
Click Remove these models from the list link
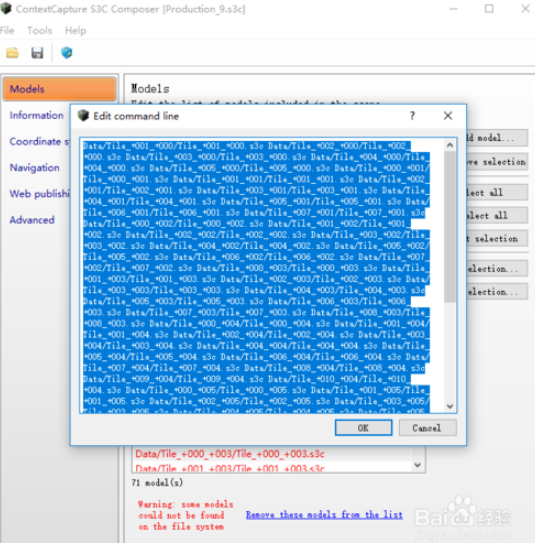click(324, 515)
